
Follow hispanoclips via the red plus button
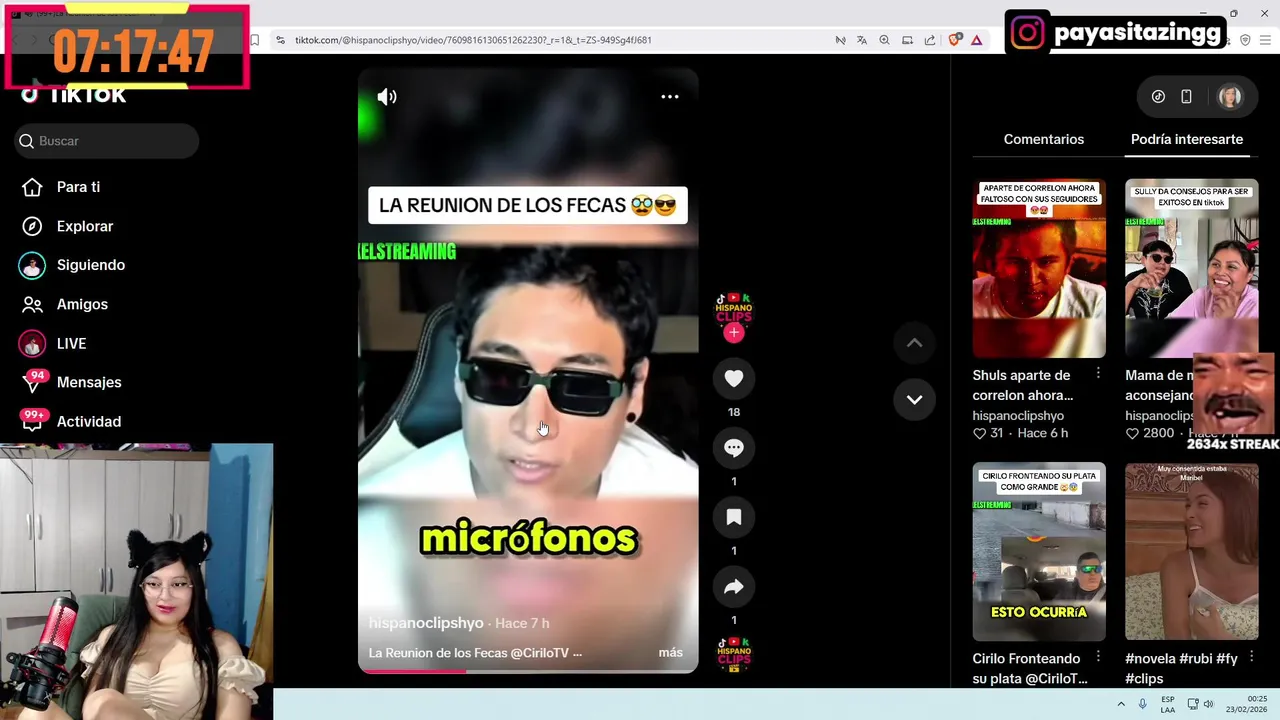734,332
